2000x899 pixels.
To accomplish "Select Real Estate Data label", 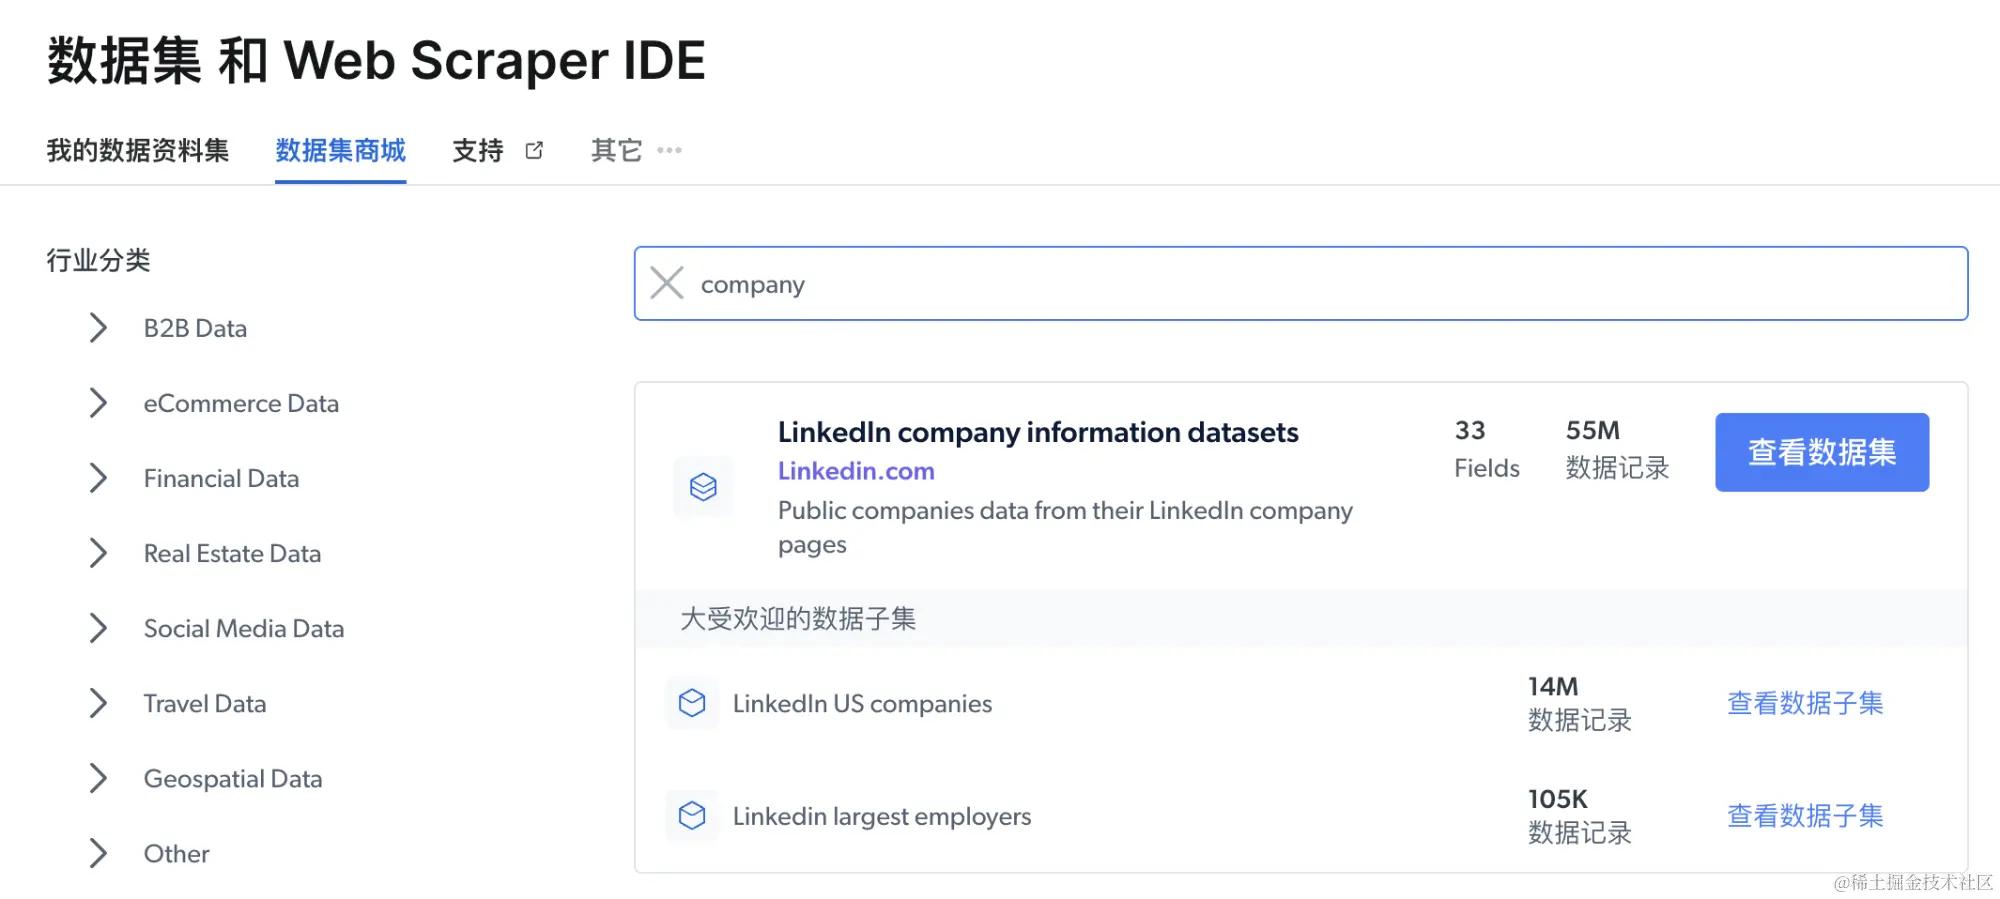I will click(232, 553).
